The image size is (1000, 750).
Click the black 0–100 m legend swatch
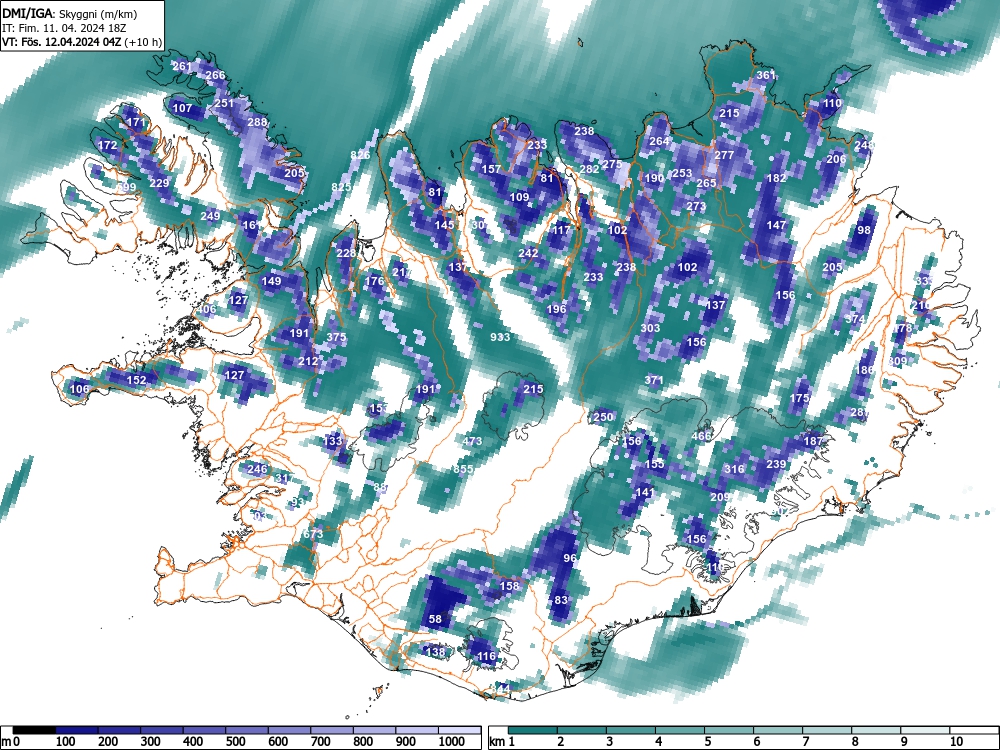pyautogui.click(x=34, y=730)
